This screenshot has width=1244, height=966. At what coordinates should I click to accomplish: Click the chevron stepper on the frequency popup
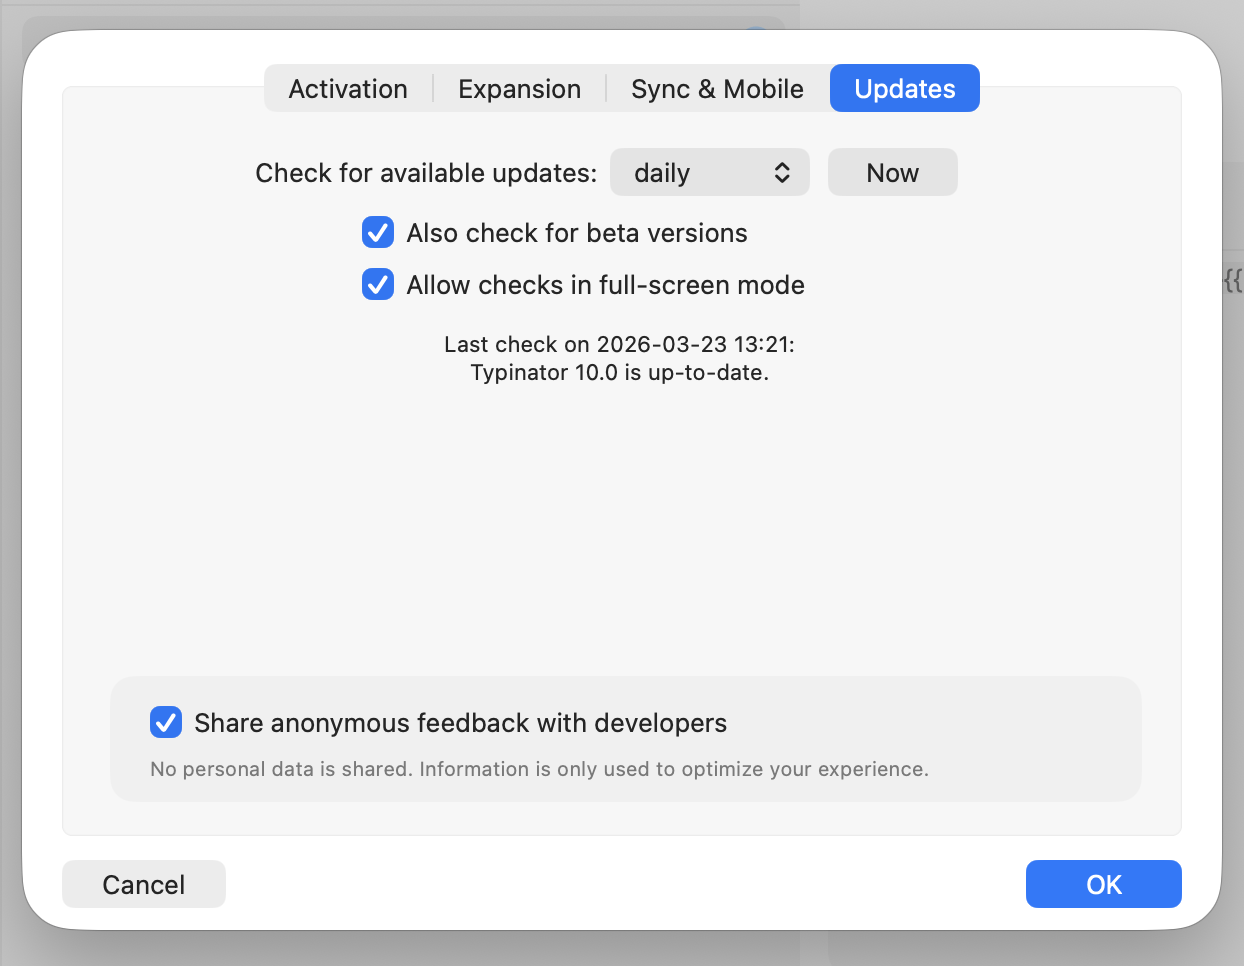tap(783, 172)
